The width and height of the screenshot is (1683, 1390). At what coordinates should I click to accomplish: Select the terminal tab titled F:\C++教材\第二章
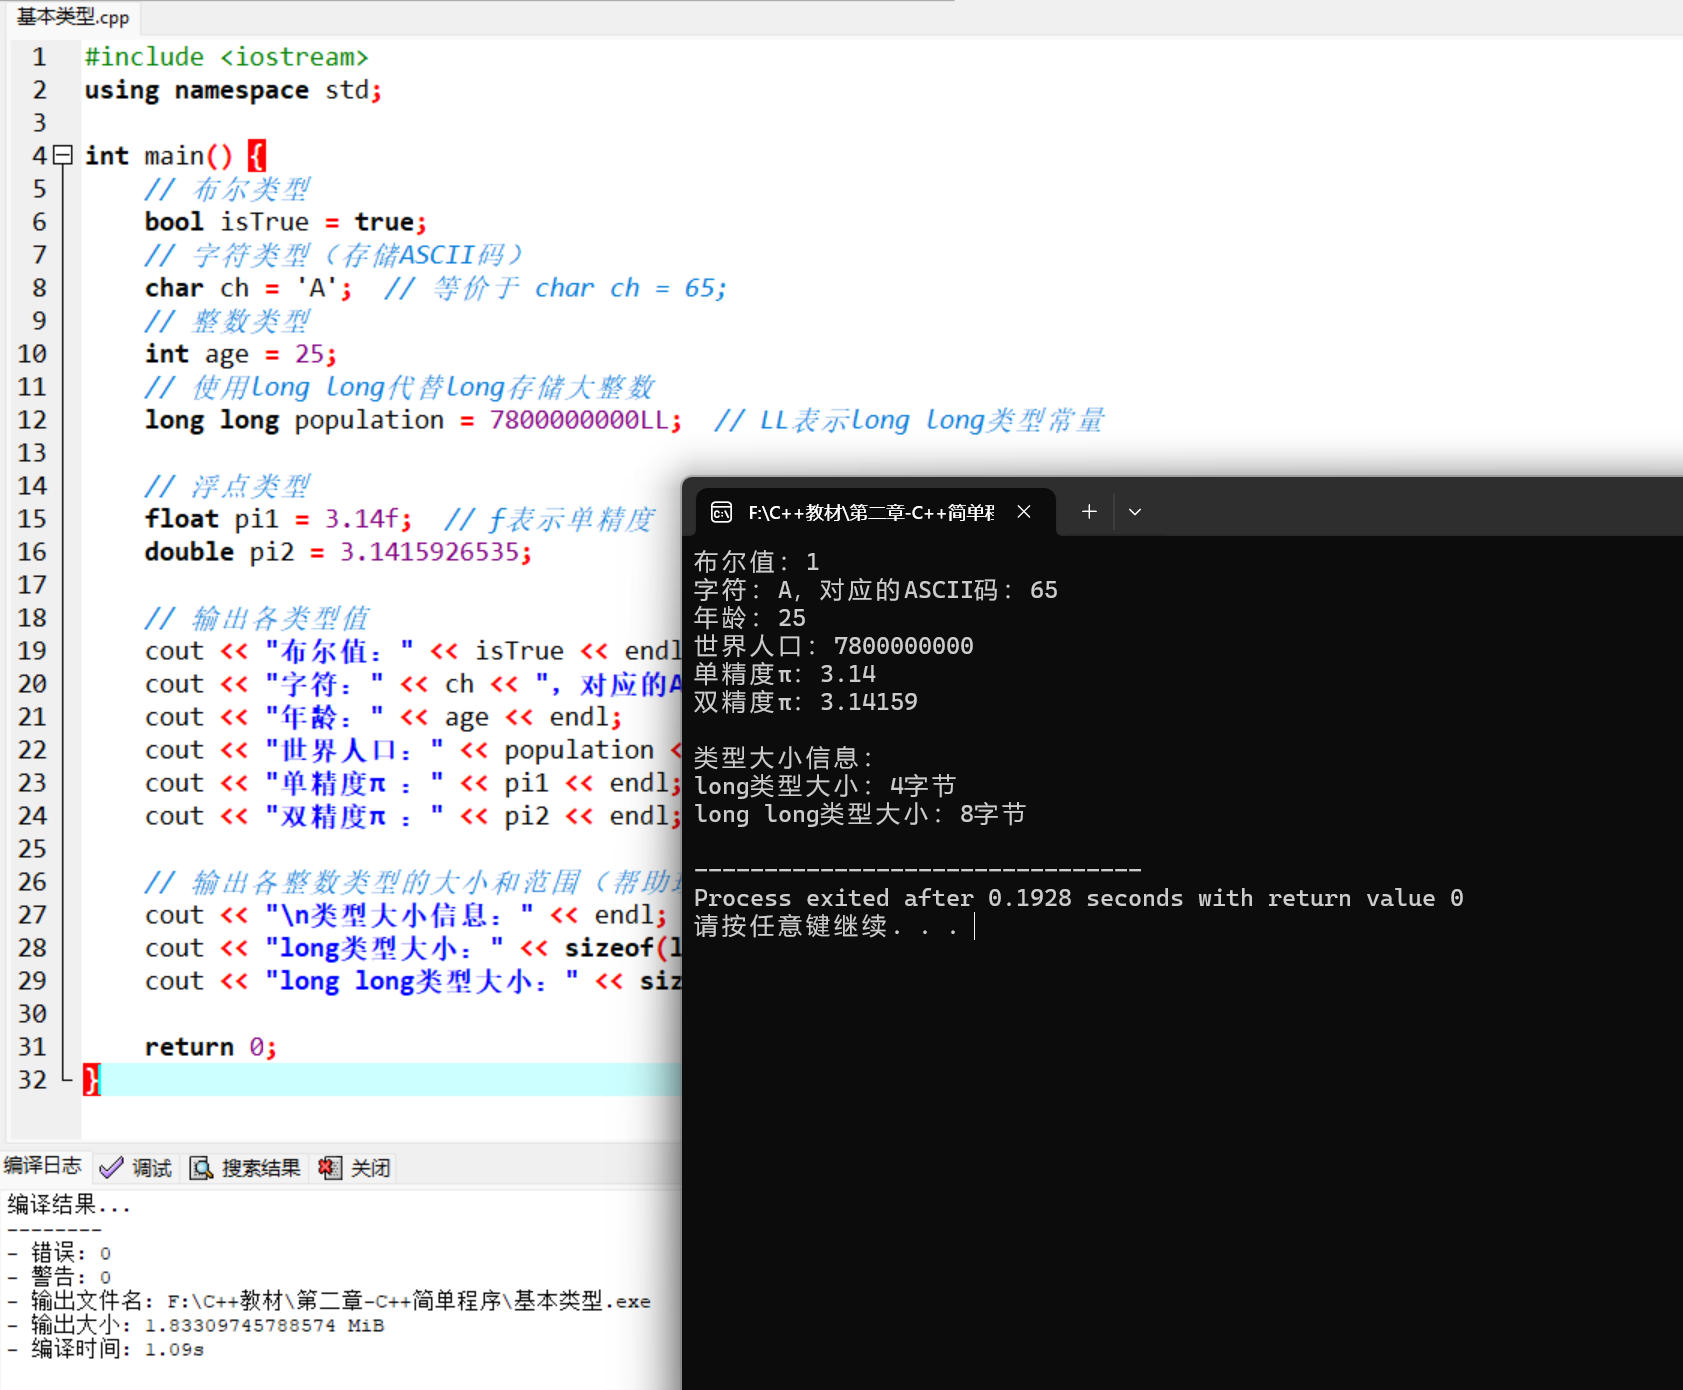870,512
